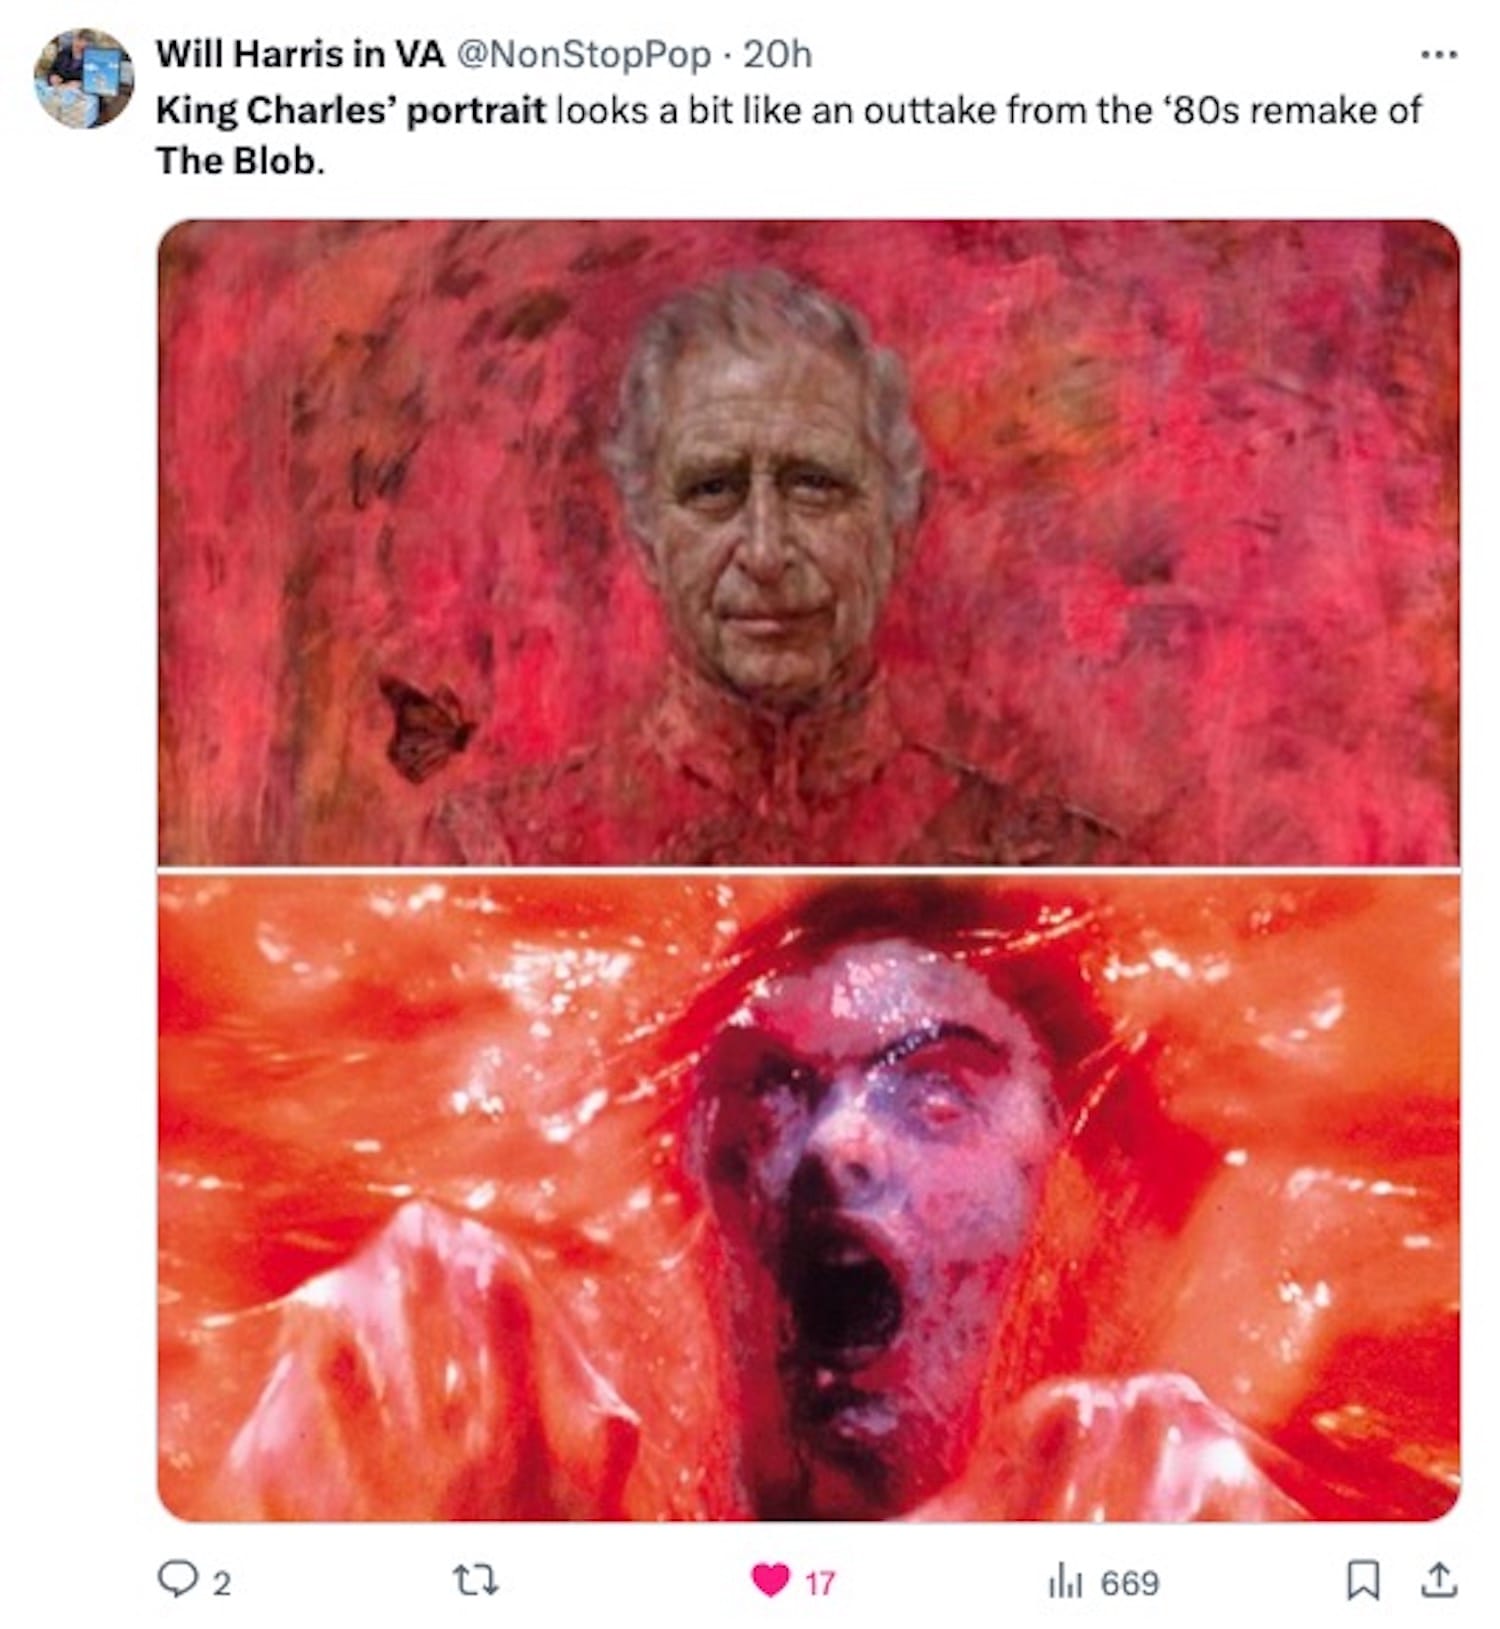
Task: Click the 669 views count
Action: [x=1130, y=1583]
